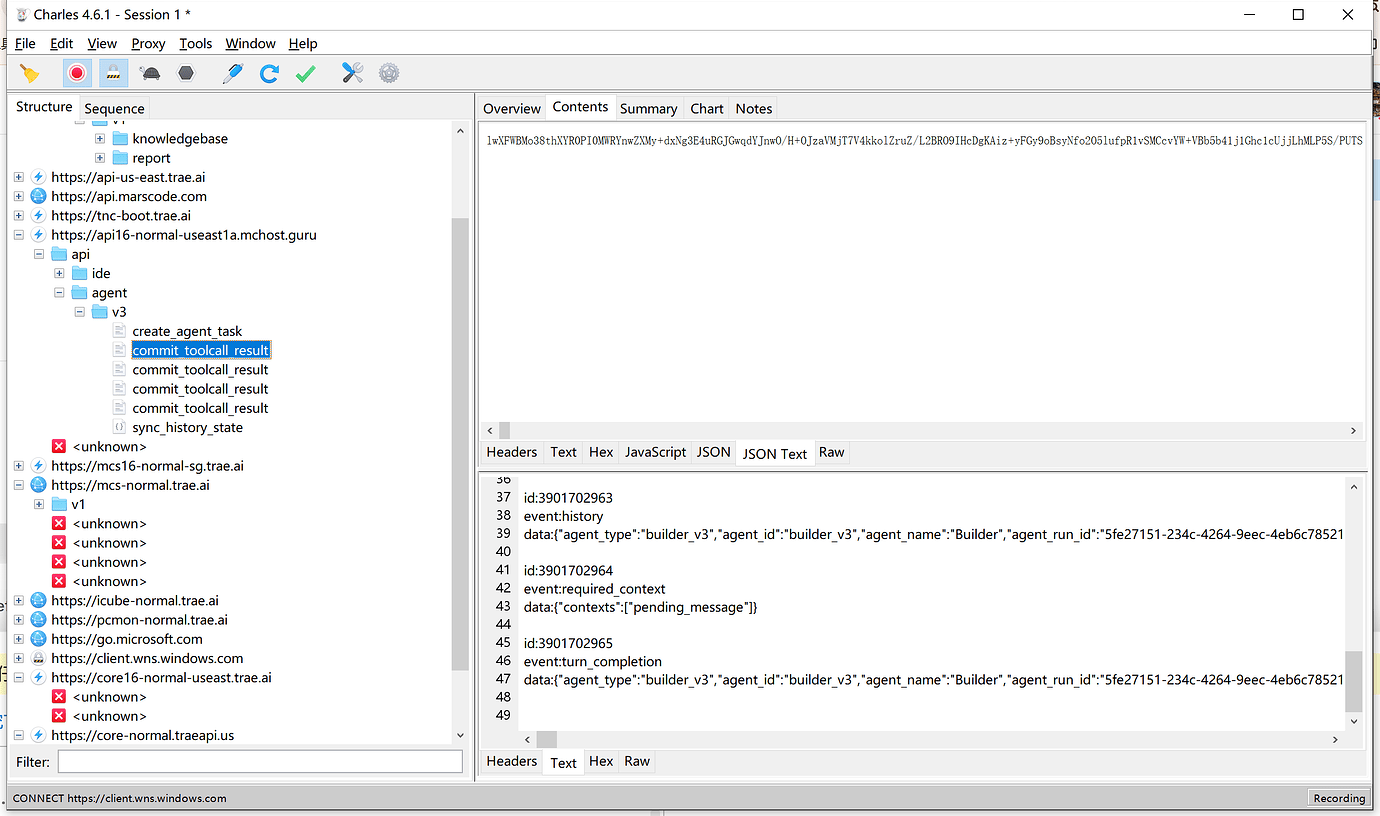Select the report folder
The height and width of the screenshot is (816, 1380).
[x=151, y=158]
